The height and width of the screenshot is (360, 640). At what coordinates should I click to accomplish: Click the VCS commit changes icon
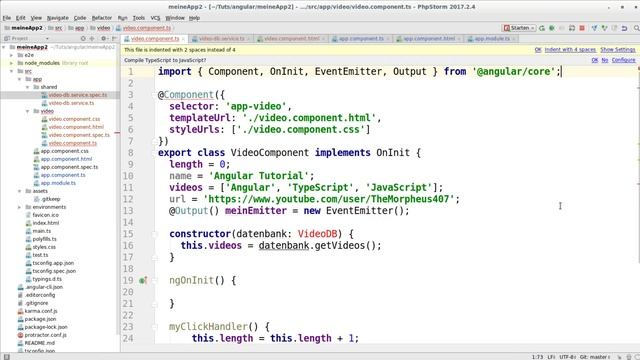click(604, 28)
